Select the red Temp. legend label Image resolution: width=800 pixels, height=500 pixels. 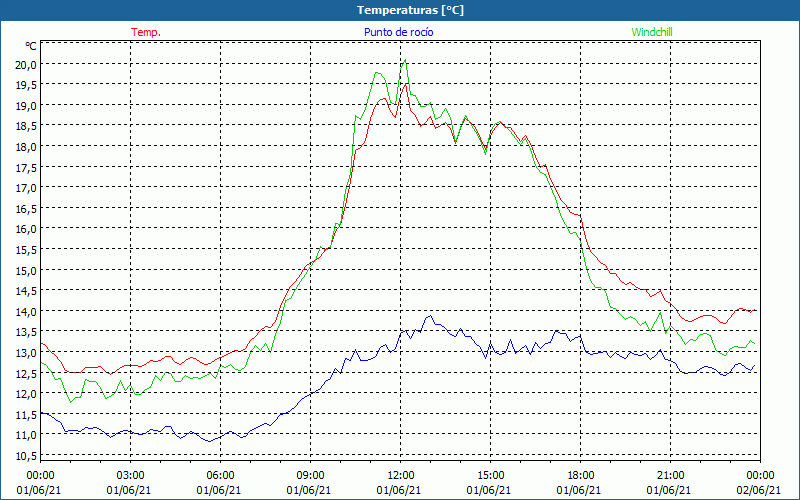(146, 32)
